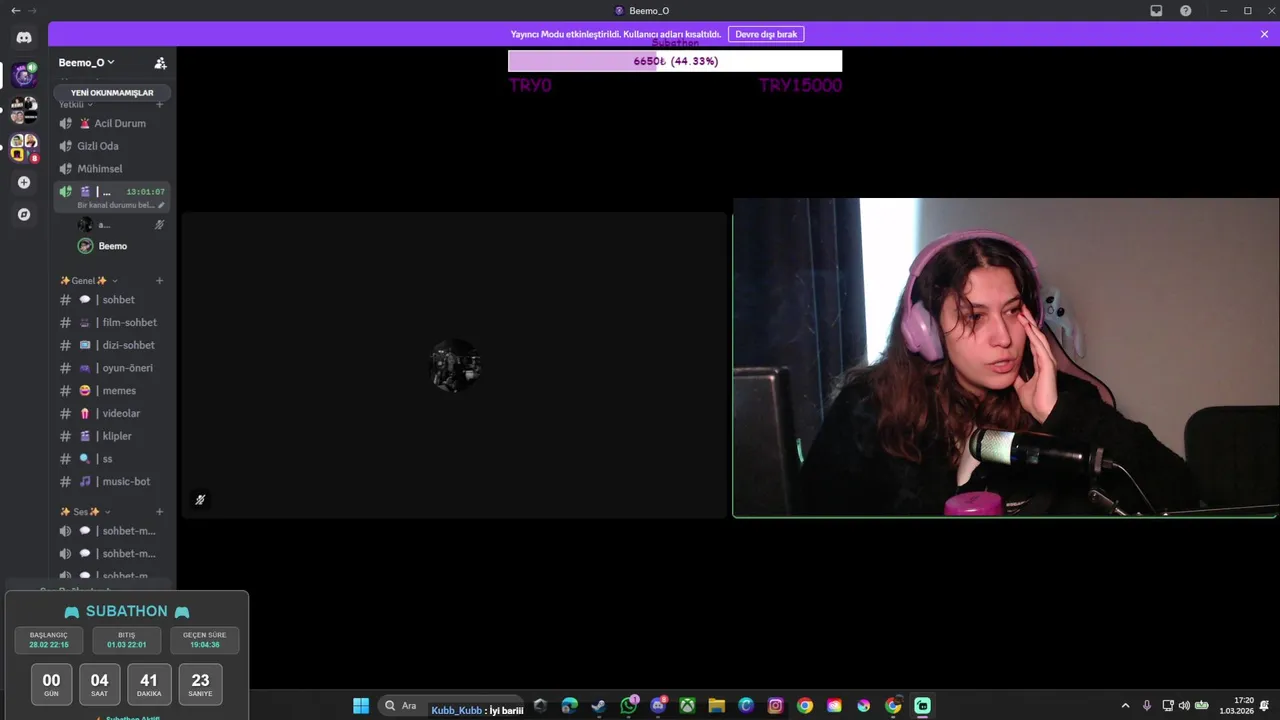Click the webcam video tile of the streamer
Viewport: 1280px width, 720px height.
(x=1005, y=358)
